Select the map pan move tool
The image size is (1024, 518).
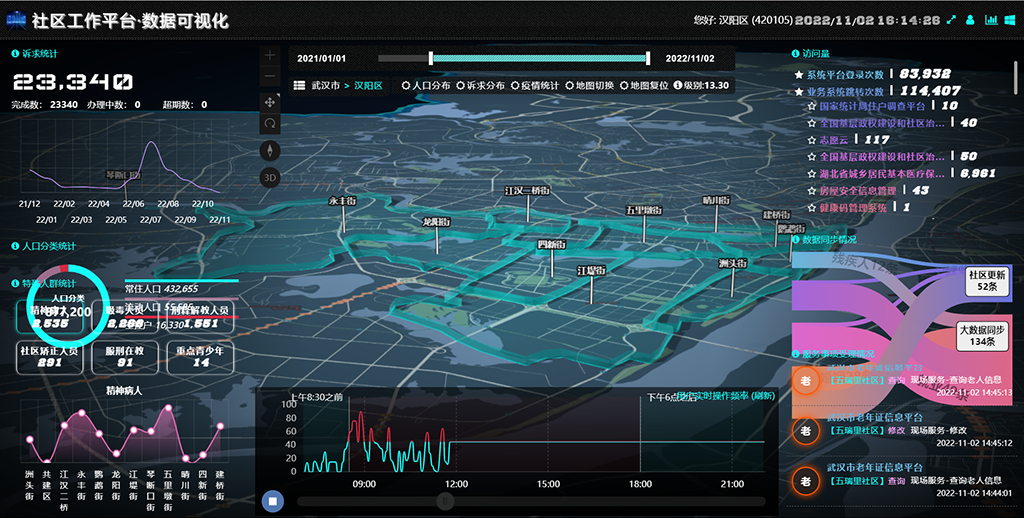[x=270, y=102]
